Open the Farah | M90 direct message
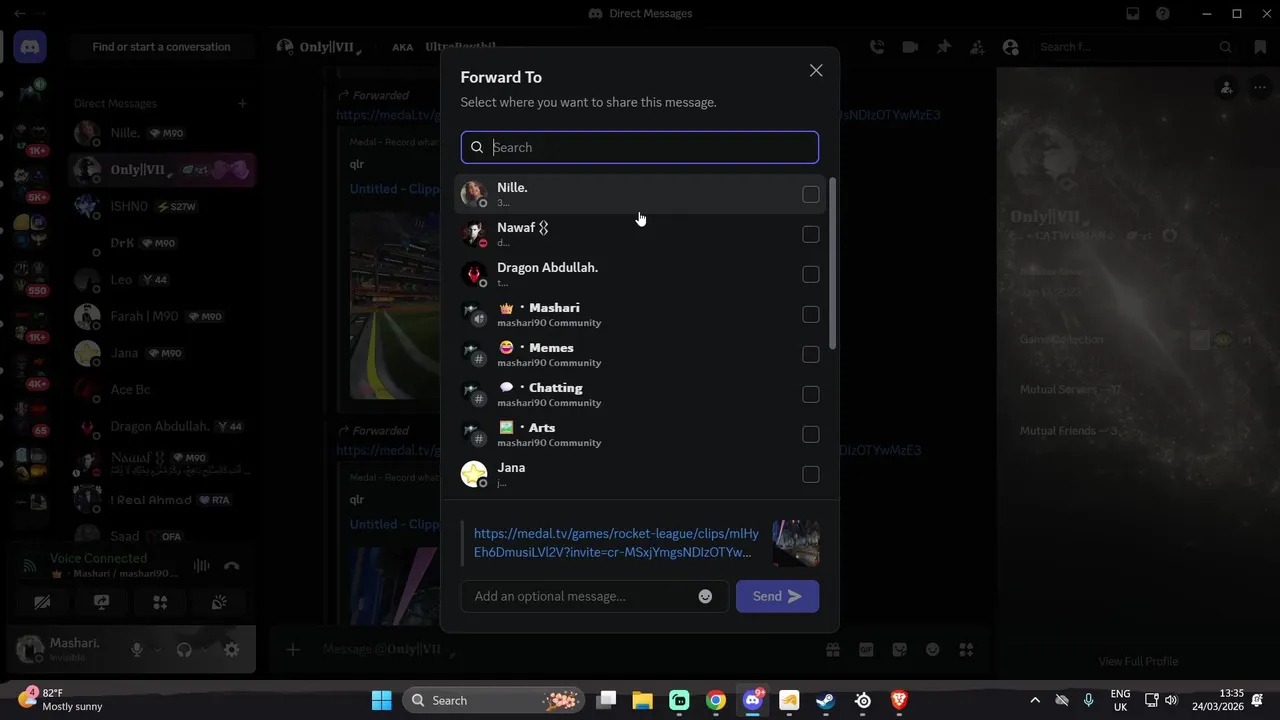Screen dimensions: 1280x720 162,316
